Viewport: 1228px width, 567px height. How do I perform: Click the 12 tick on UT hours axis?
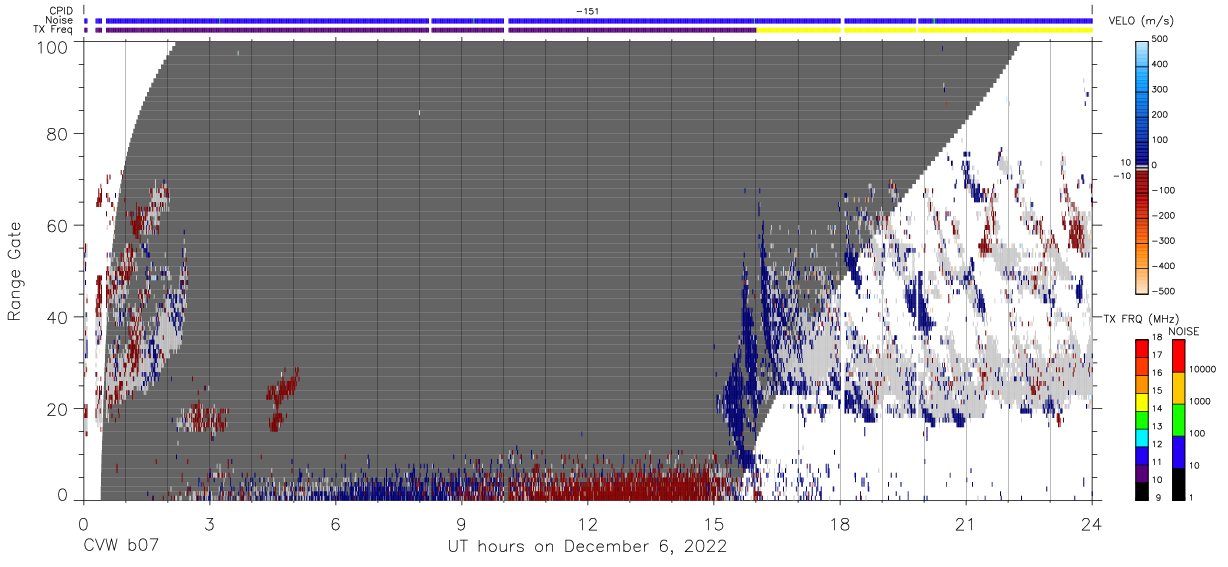point(587,524)
